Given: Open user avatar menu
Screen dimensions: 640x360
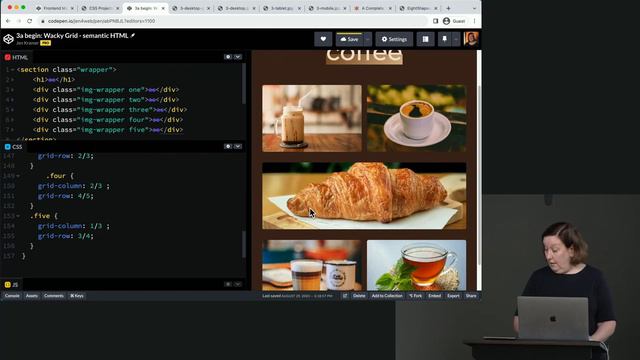Looking at the screenshot, I should point(471,39).
